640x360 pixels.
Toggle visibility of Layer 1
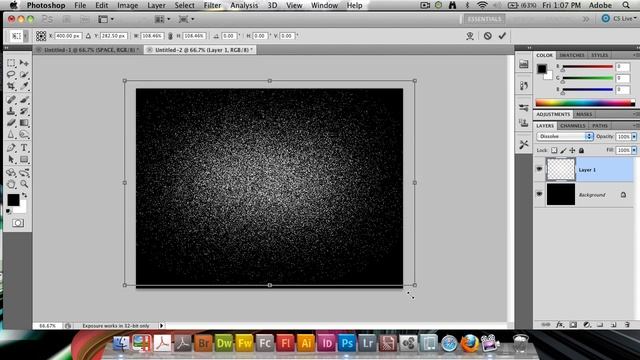(539, 169)
